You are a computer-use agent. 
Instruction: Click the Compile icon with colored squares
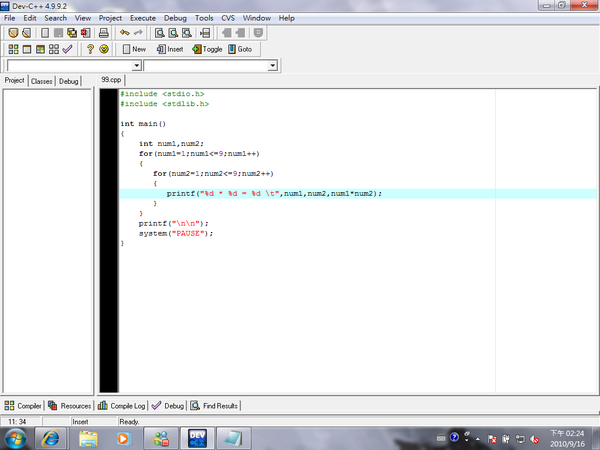tap(13, 49)
